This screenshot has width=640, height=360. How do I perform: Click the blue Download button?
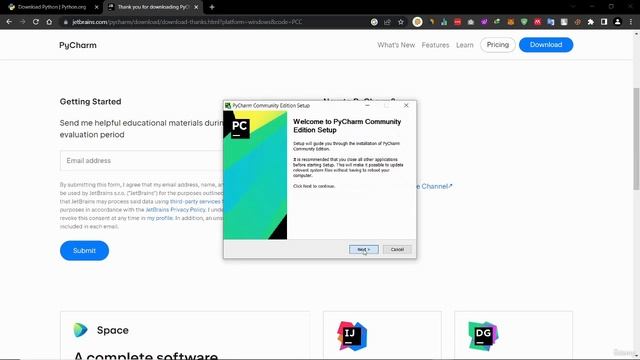(x=546, y=45)
